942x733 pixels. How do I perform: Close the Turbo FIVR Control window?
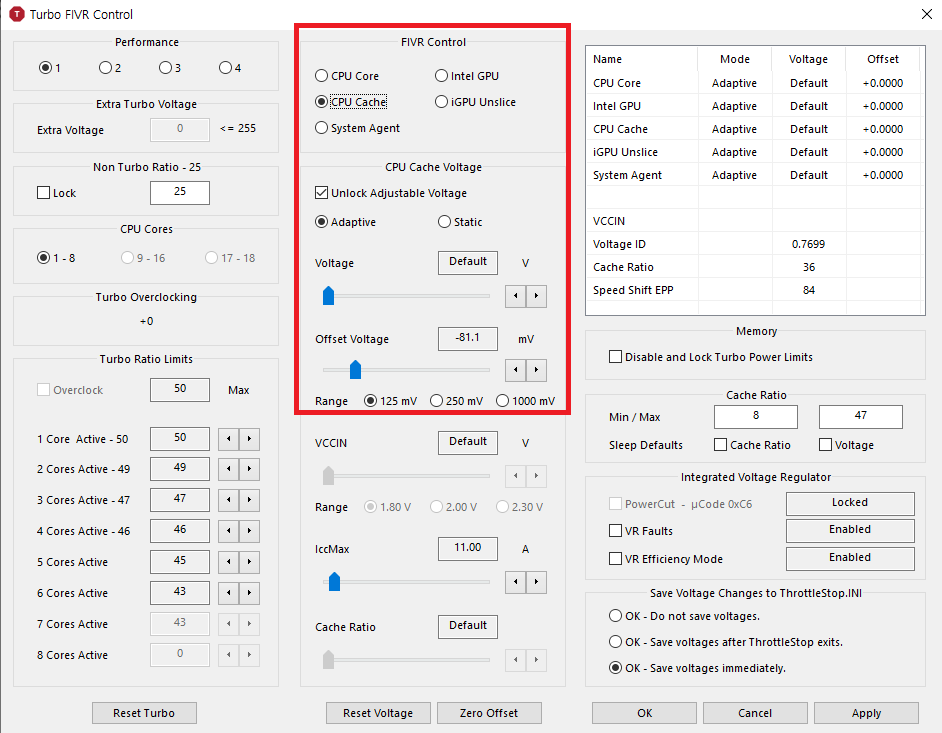click(x=926, y=14)
